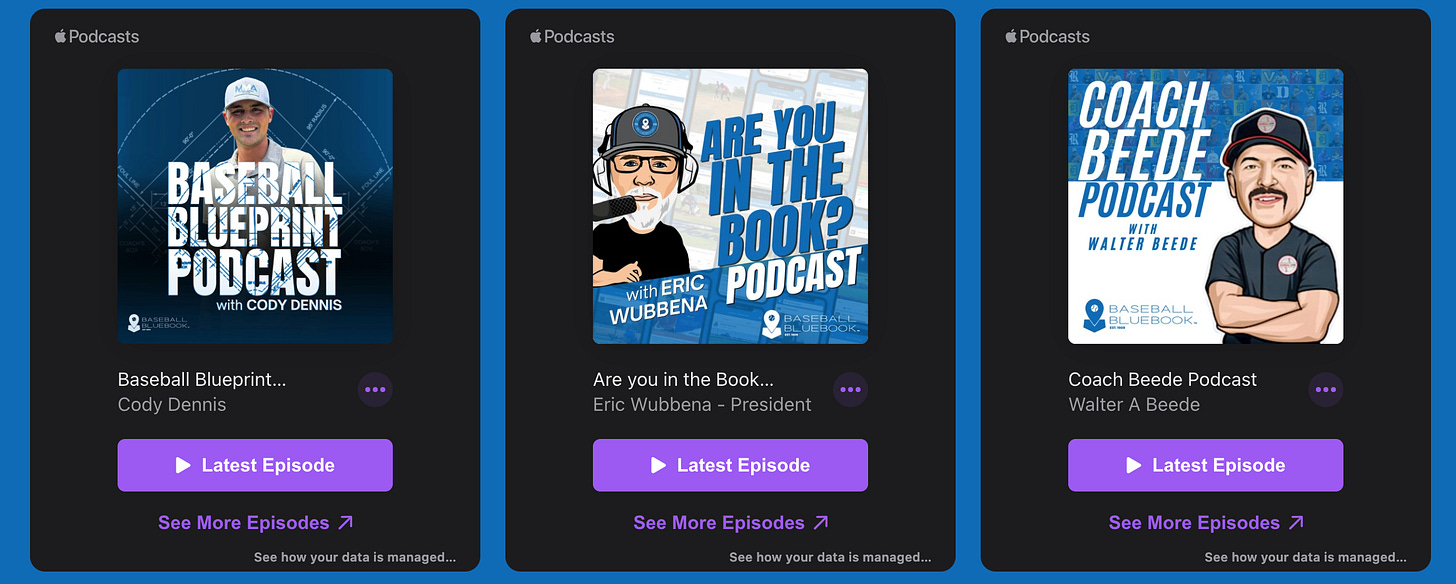
Task: See more episodes of Are you in the Book podcast
Action: tap(730, 523)
